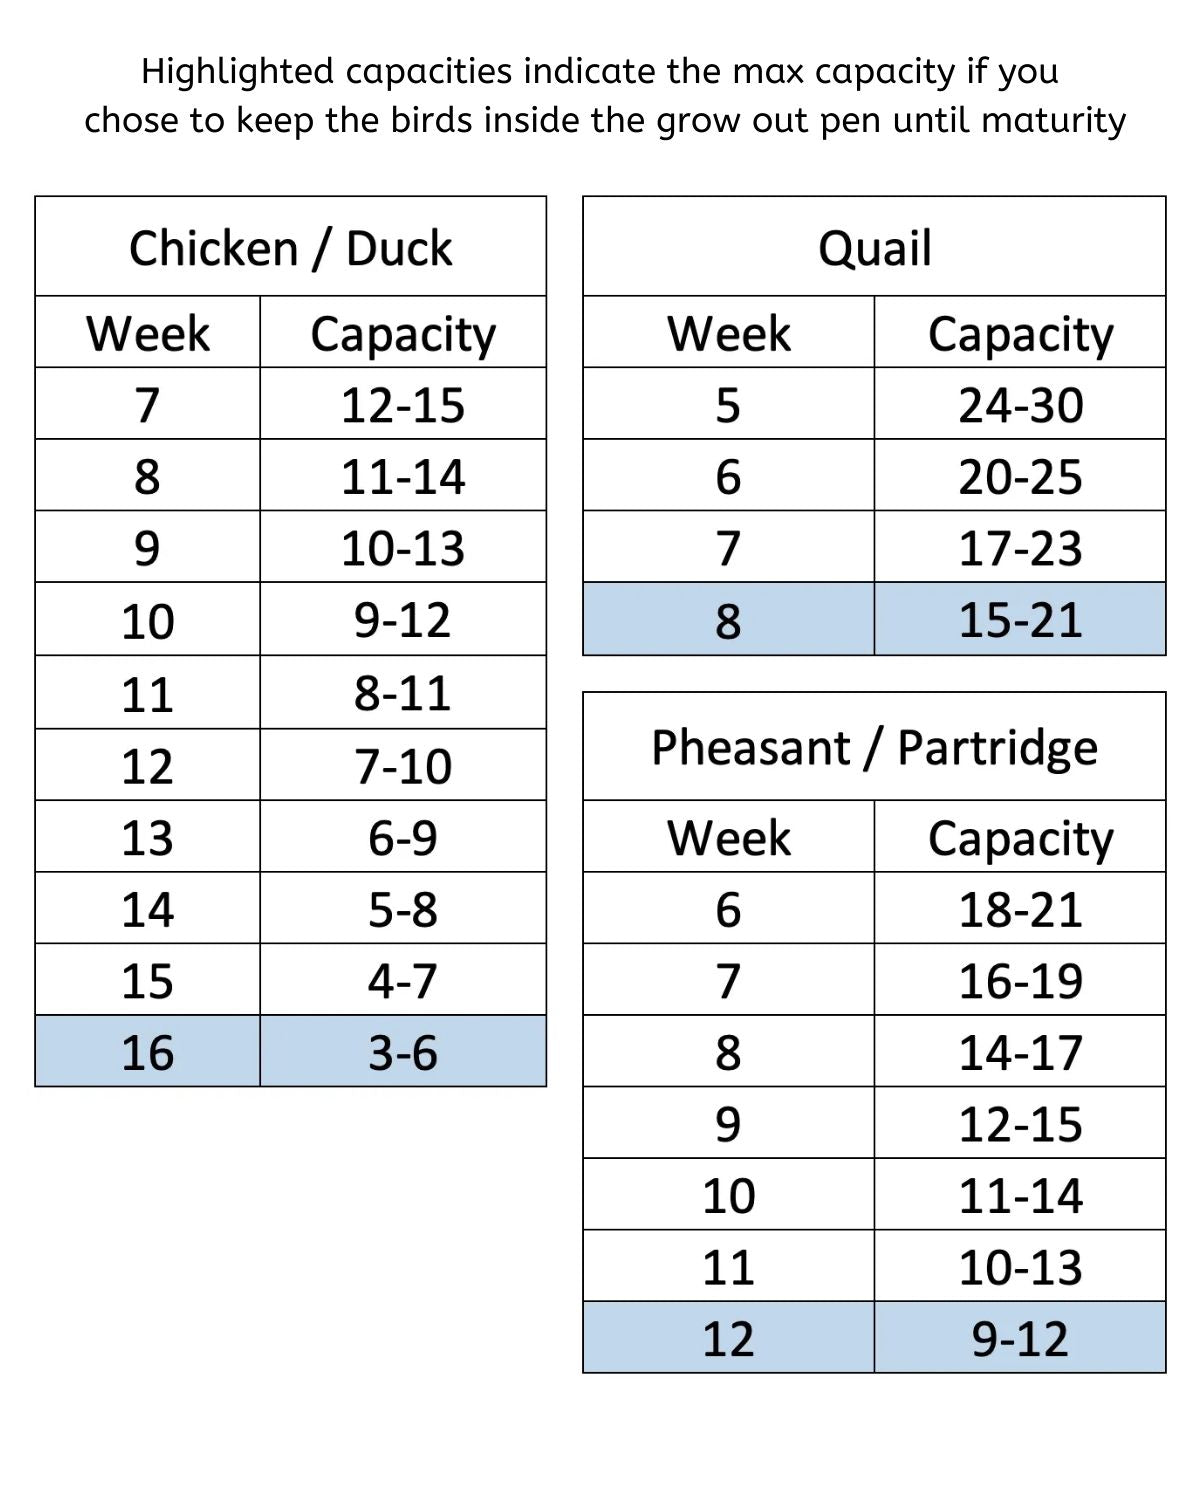Image resolution: width=1200 pixels, height=1500 pixels.
Task: Click the Chicken / Duck table title
Action: pos(290,248)
